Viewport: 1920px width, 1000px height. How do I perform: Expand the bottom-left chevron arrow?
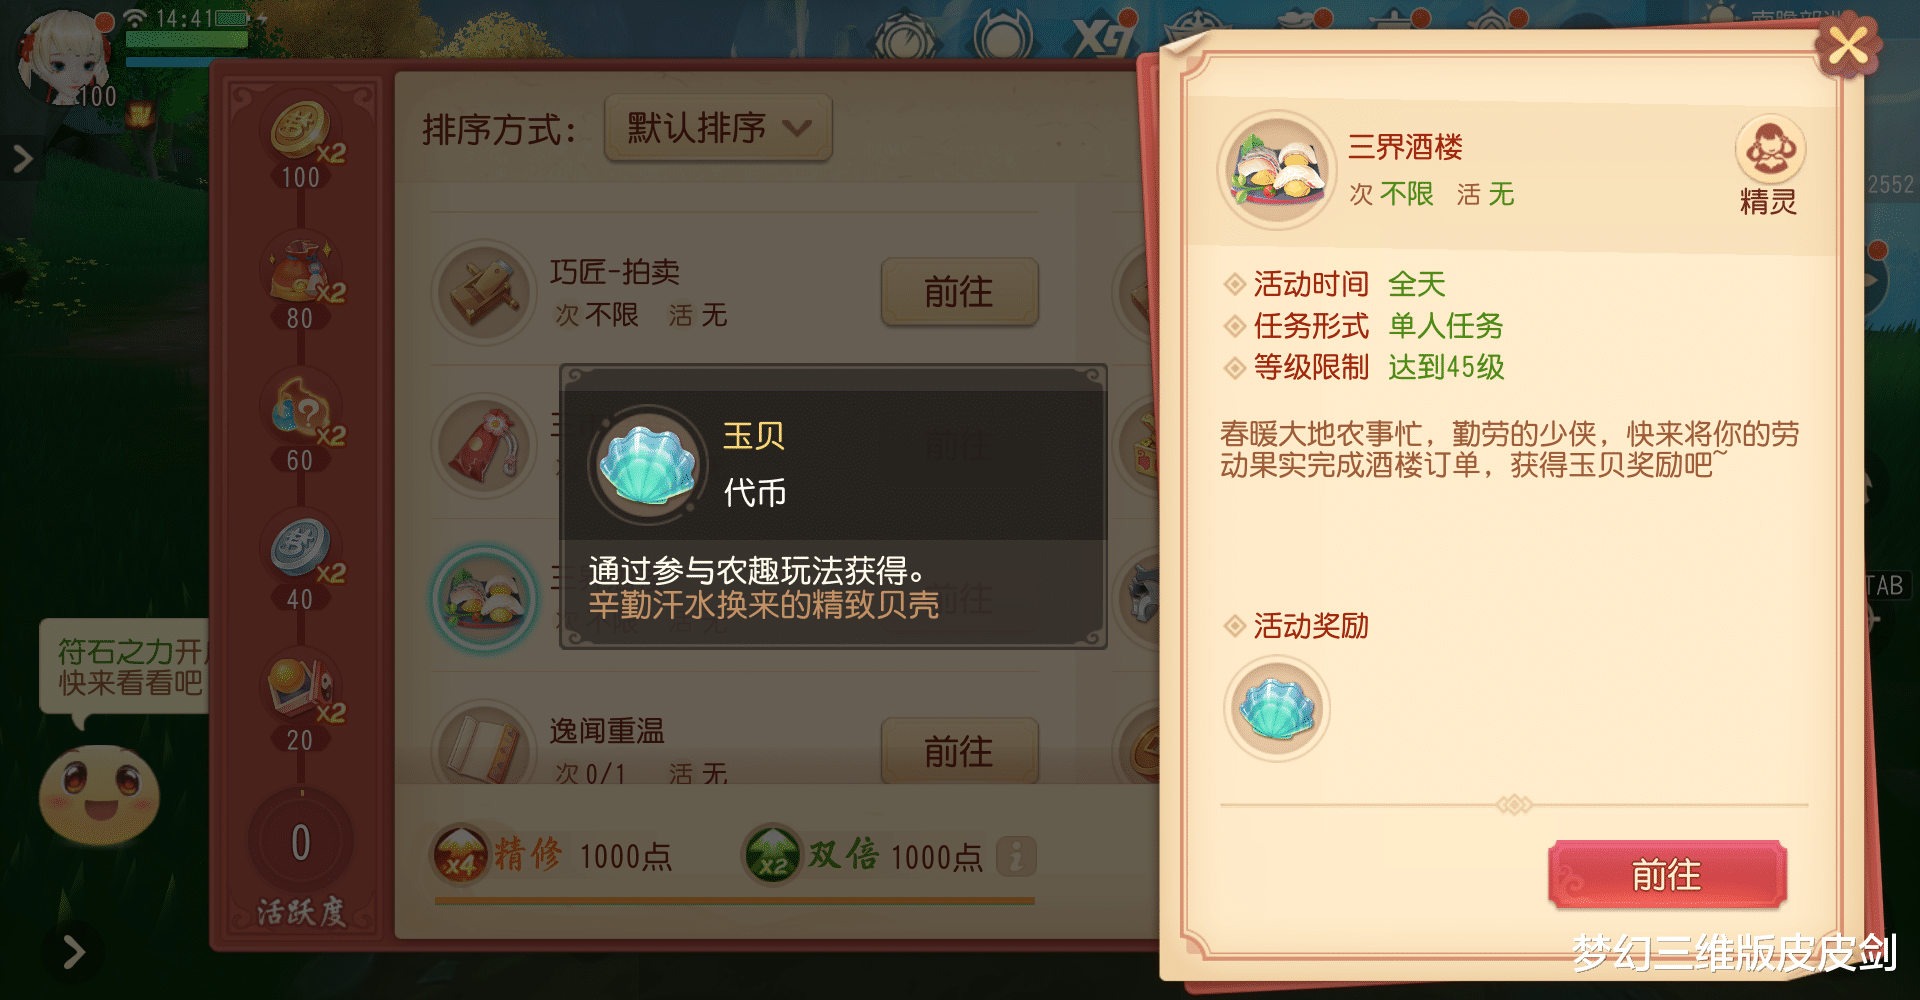click(72, 952)
